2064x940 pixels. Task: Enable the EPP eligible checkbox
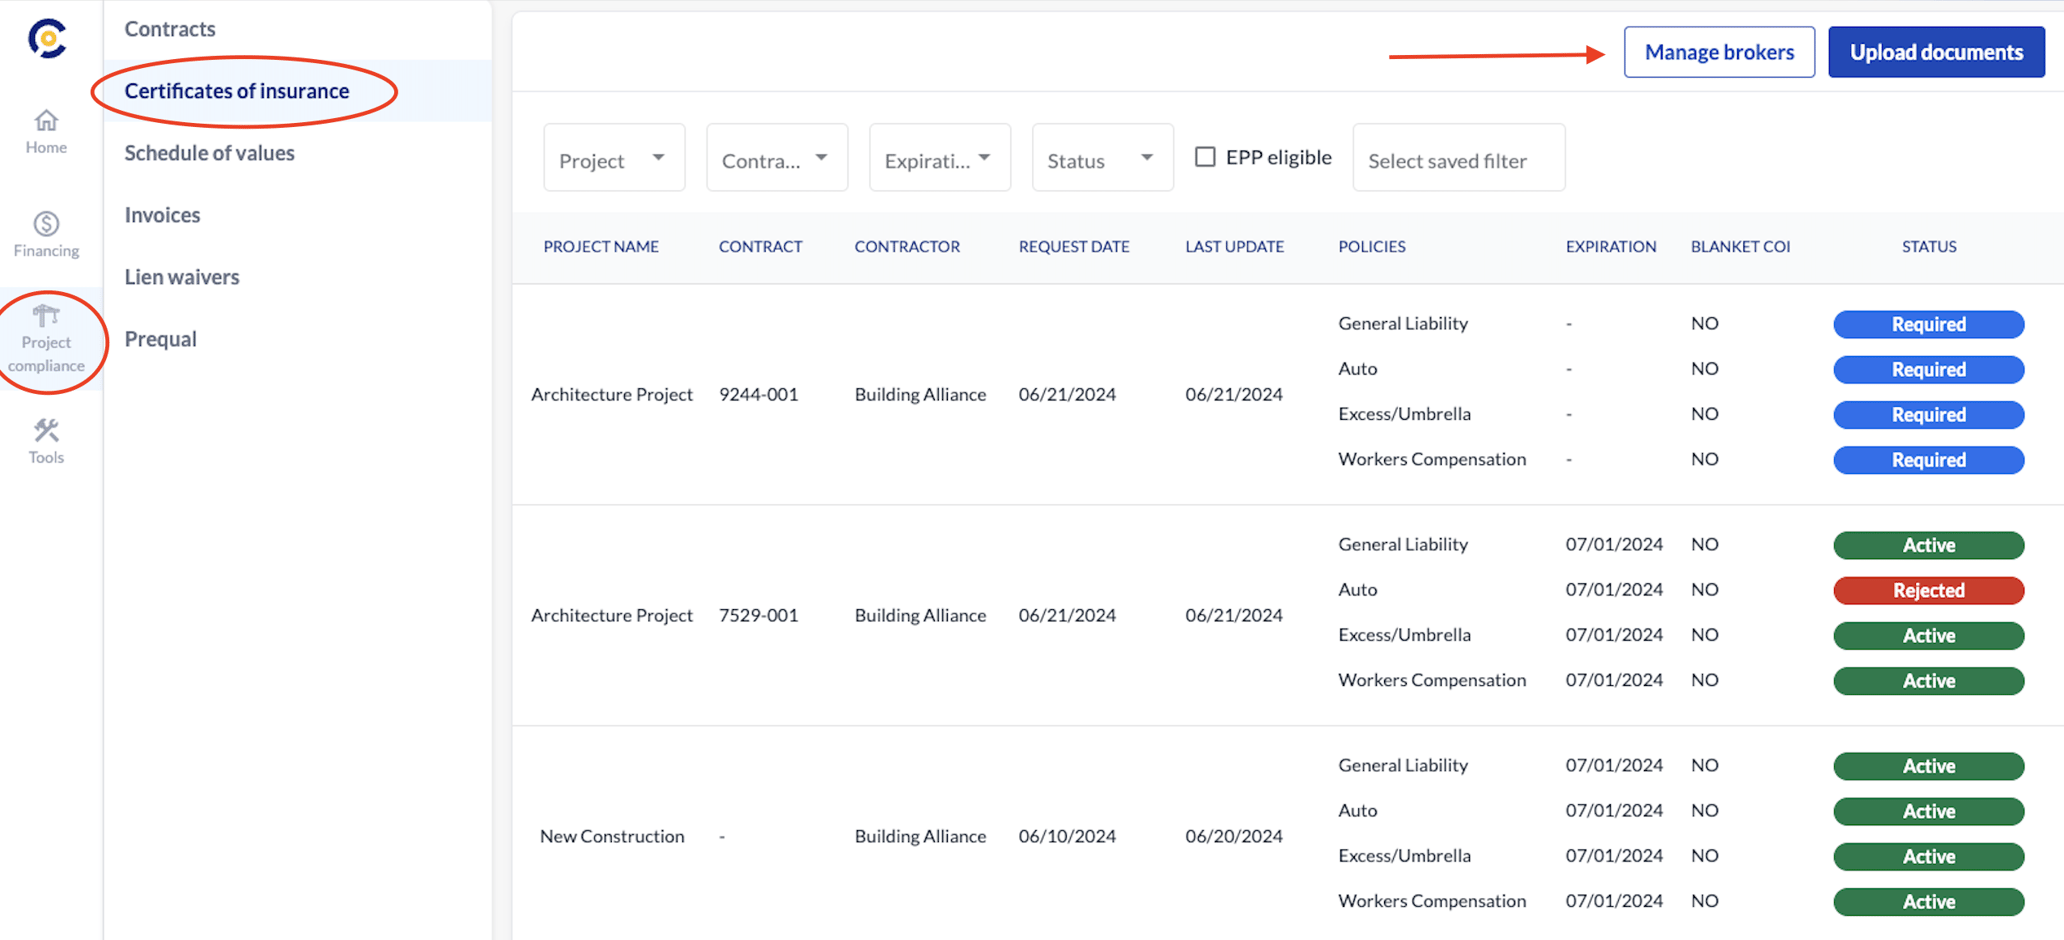pos(1205,157)
